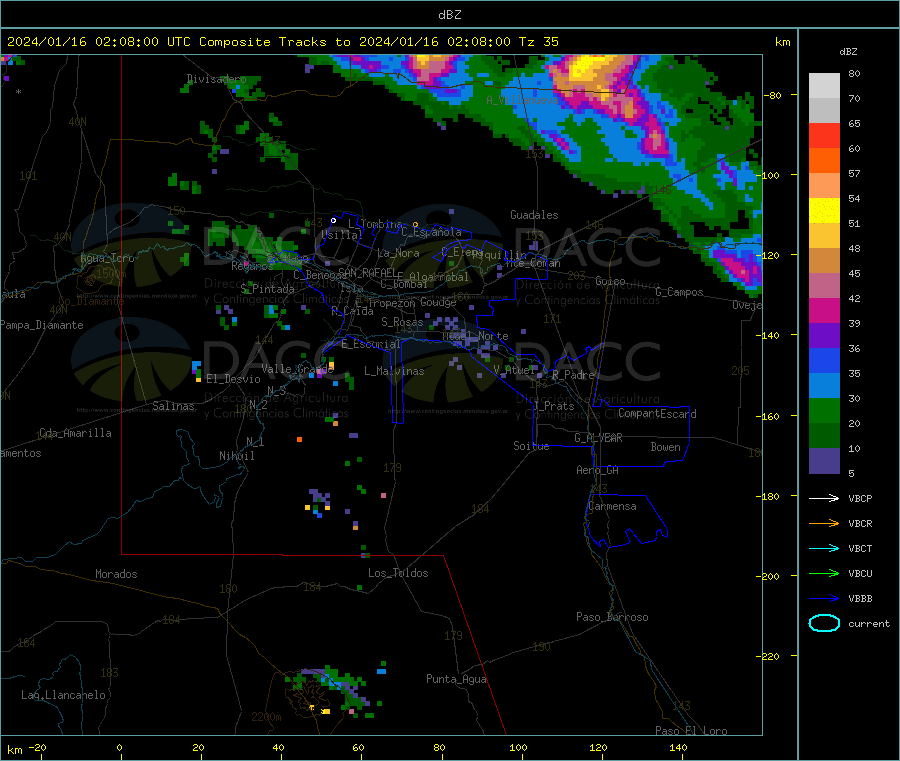The height and width of the screenshot is (761, 900).
Task: Click the Salinas location label
Action: pyautogui.click(x=173, y=406)
